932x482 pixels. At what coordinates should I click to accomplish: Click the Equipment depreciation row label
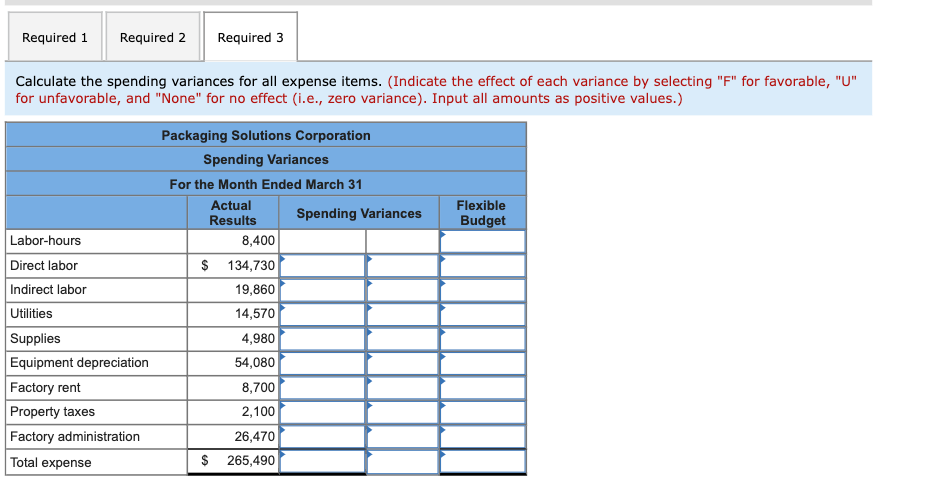click(79, 363)
